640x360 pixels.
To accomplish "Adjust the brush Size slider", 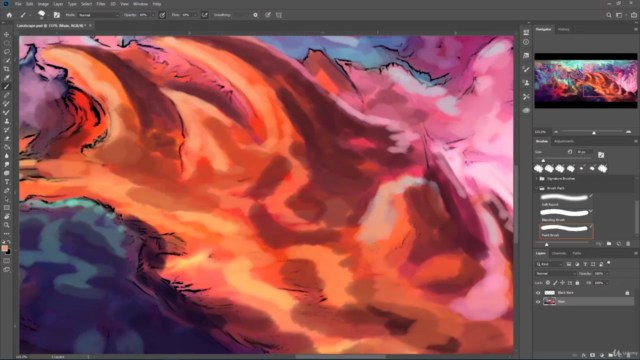I will [543, 160].
